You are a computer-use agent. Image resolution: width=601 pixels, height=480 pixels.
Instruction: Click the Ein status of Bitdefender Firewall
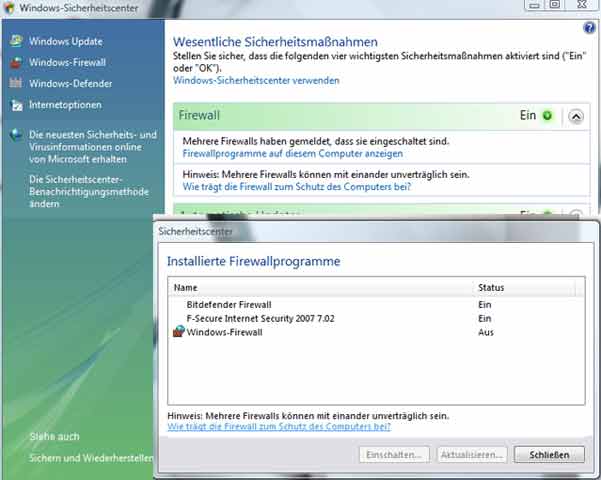point(484,304)
